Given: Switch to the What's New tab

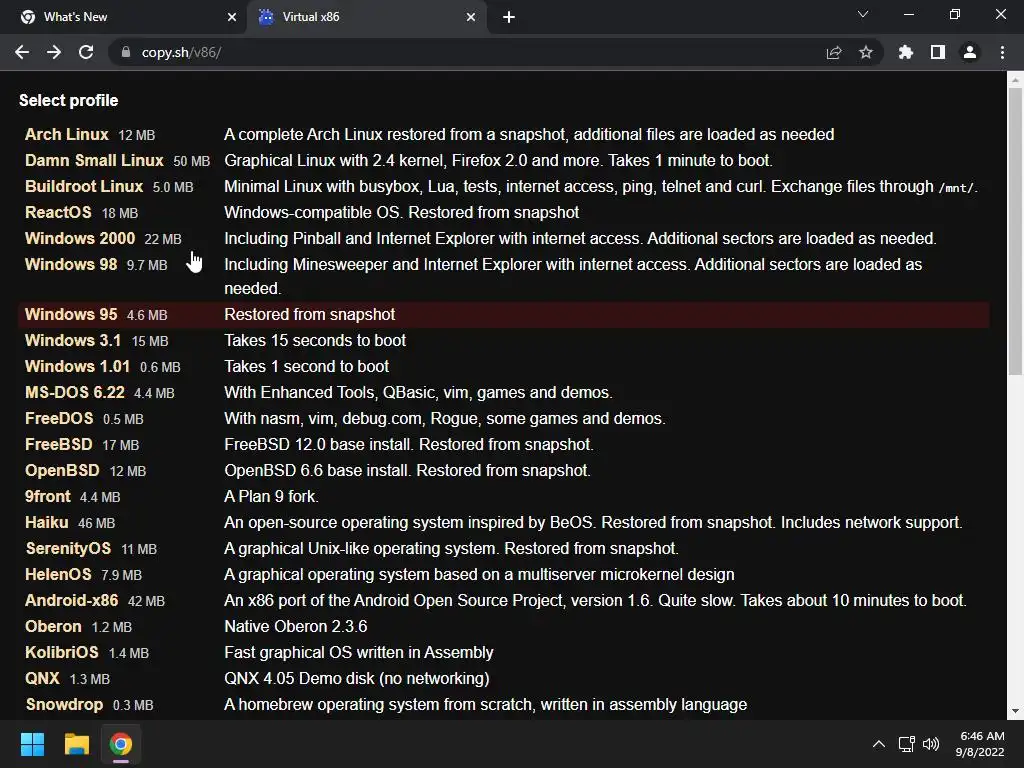Looking at the screenshot, I should pos(124,17).
